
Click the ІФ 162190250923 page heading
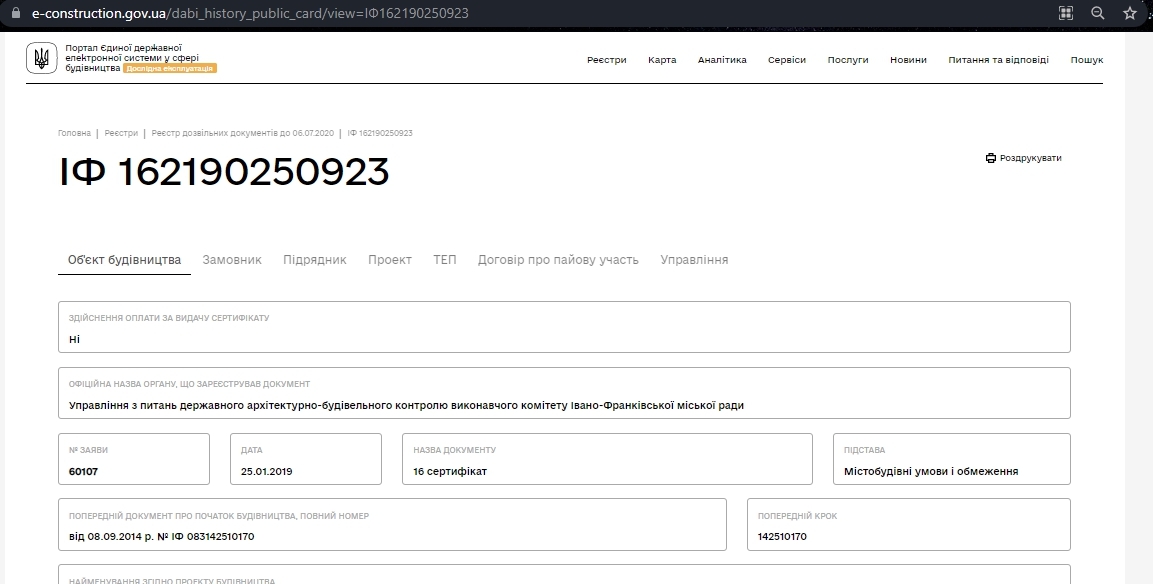[x=224, y=171]
